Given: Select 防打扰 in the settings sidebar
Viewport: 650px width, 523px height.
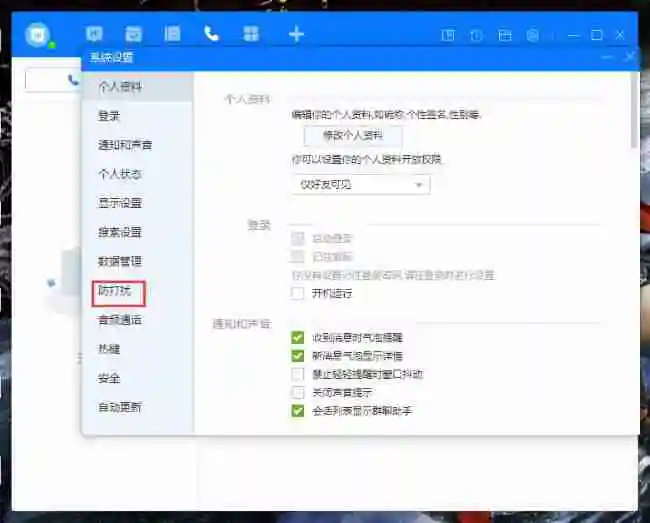Looking at the screenshot, I should pyautogui.click(x=138, y=291).
